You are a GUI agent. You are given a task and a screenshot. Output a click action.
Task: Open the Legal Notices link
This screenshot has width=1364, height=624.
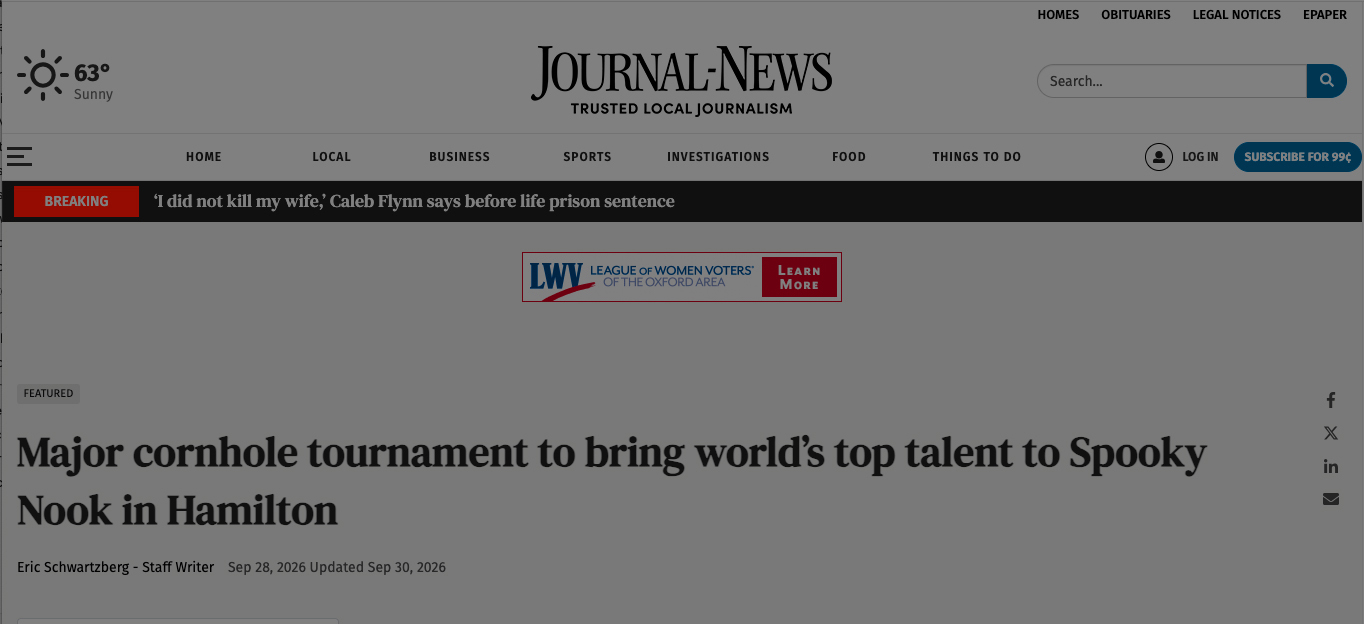point(1236,15)
